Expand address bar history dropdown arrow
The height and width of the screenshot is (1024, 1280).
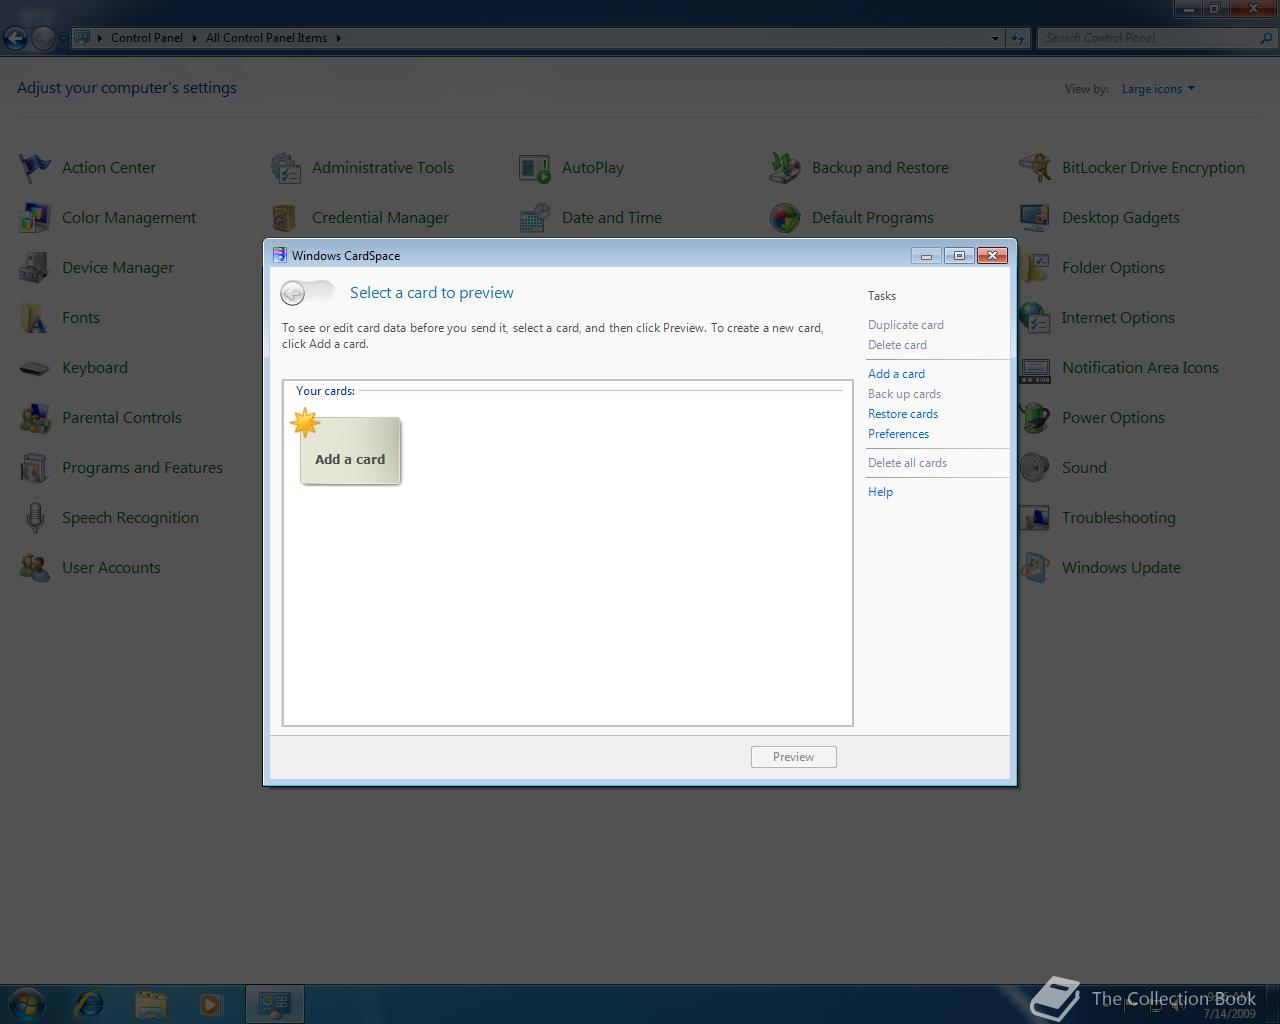pos(995,38)
